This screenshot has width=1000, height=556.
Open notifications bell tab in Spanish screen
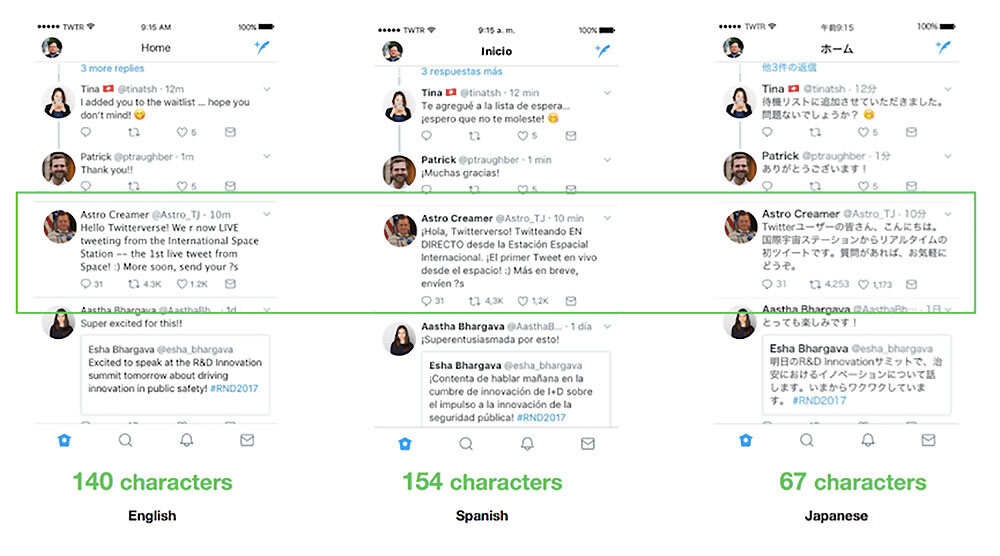527,444
